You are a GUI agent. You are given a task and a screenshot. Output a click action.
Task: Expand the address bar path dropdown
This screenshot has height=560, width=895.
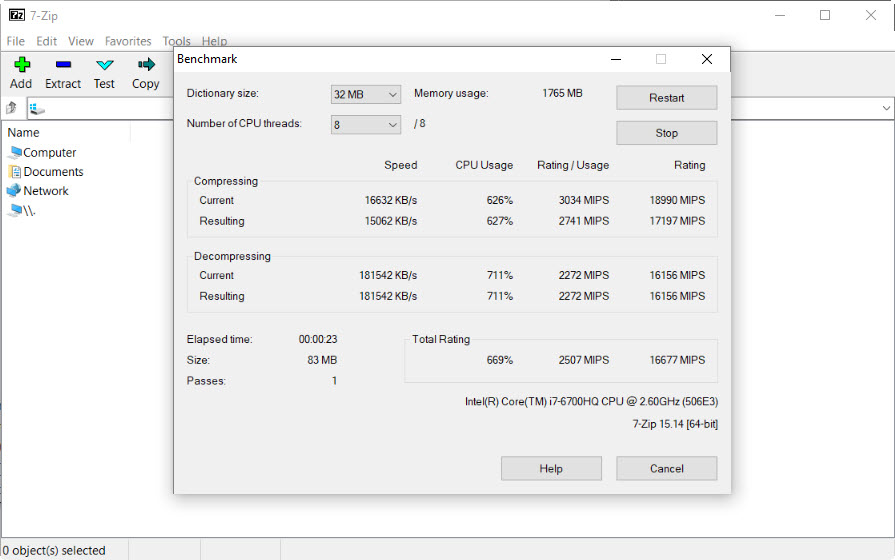[x=886, y=108]
